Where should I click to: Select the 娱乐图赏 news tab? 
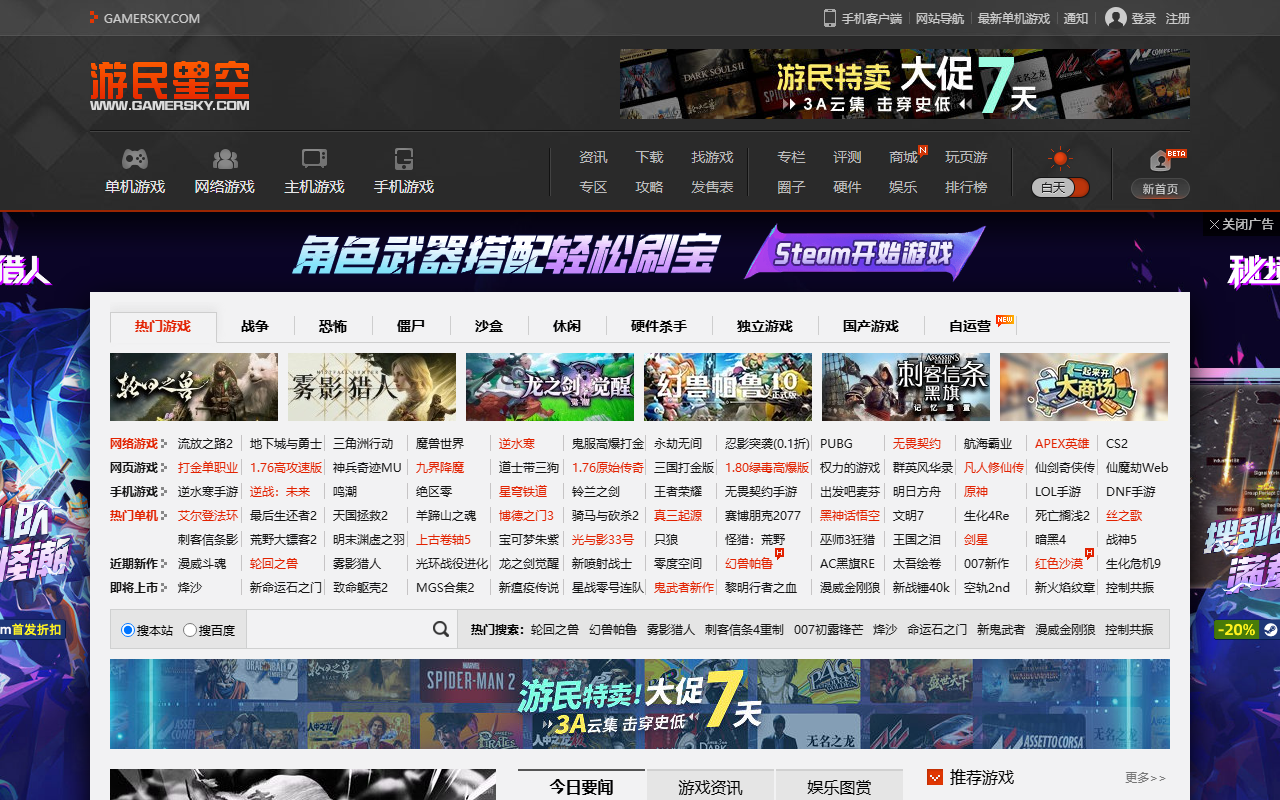click(839, 787)
